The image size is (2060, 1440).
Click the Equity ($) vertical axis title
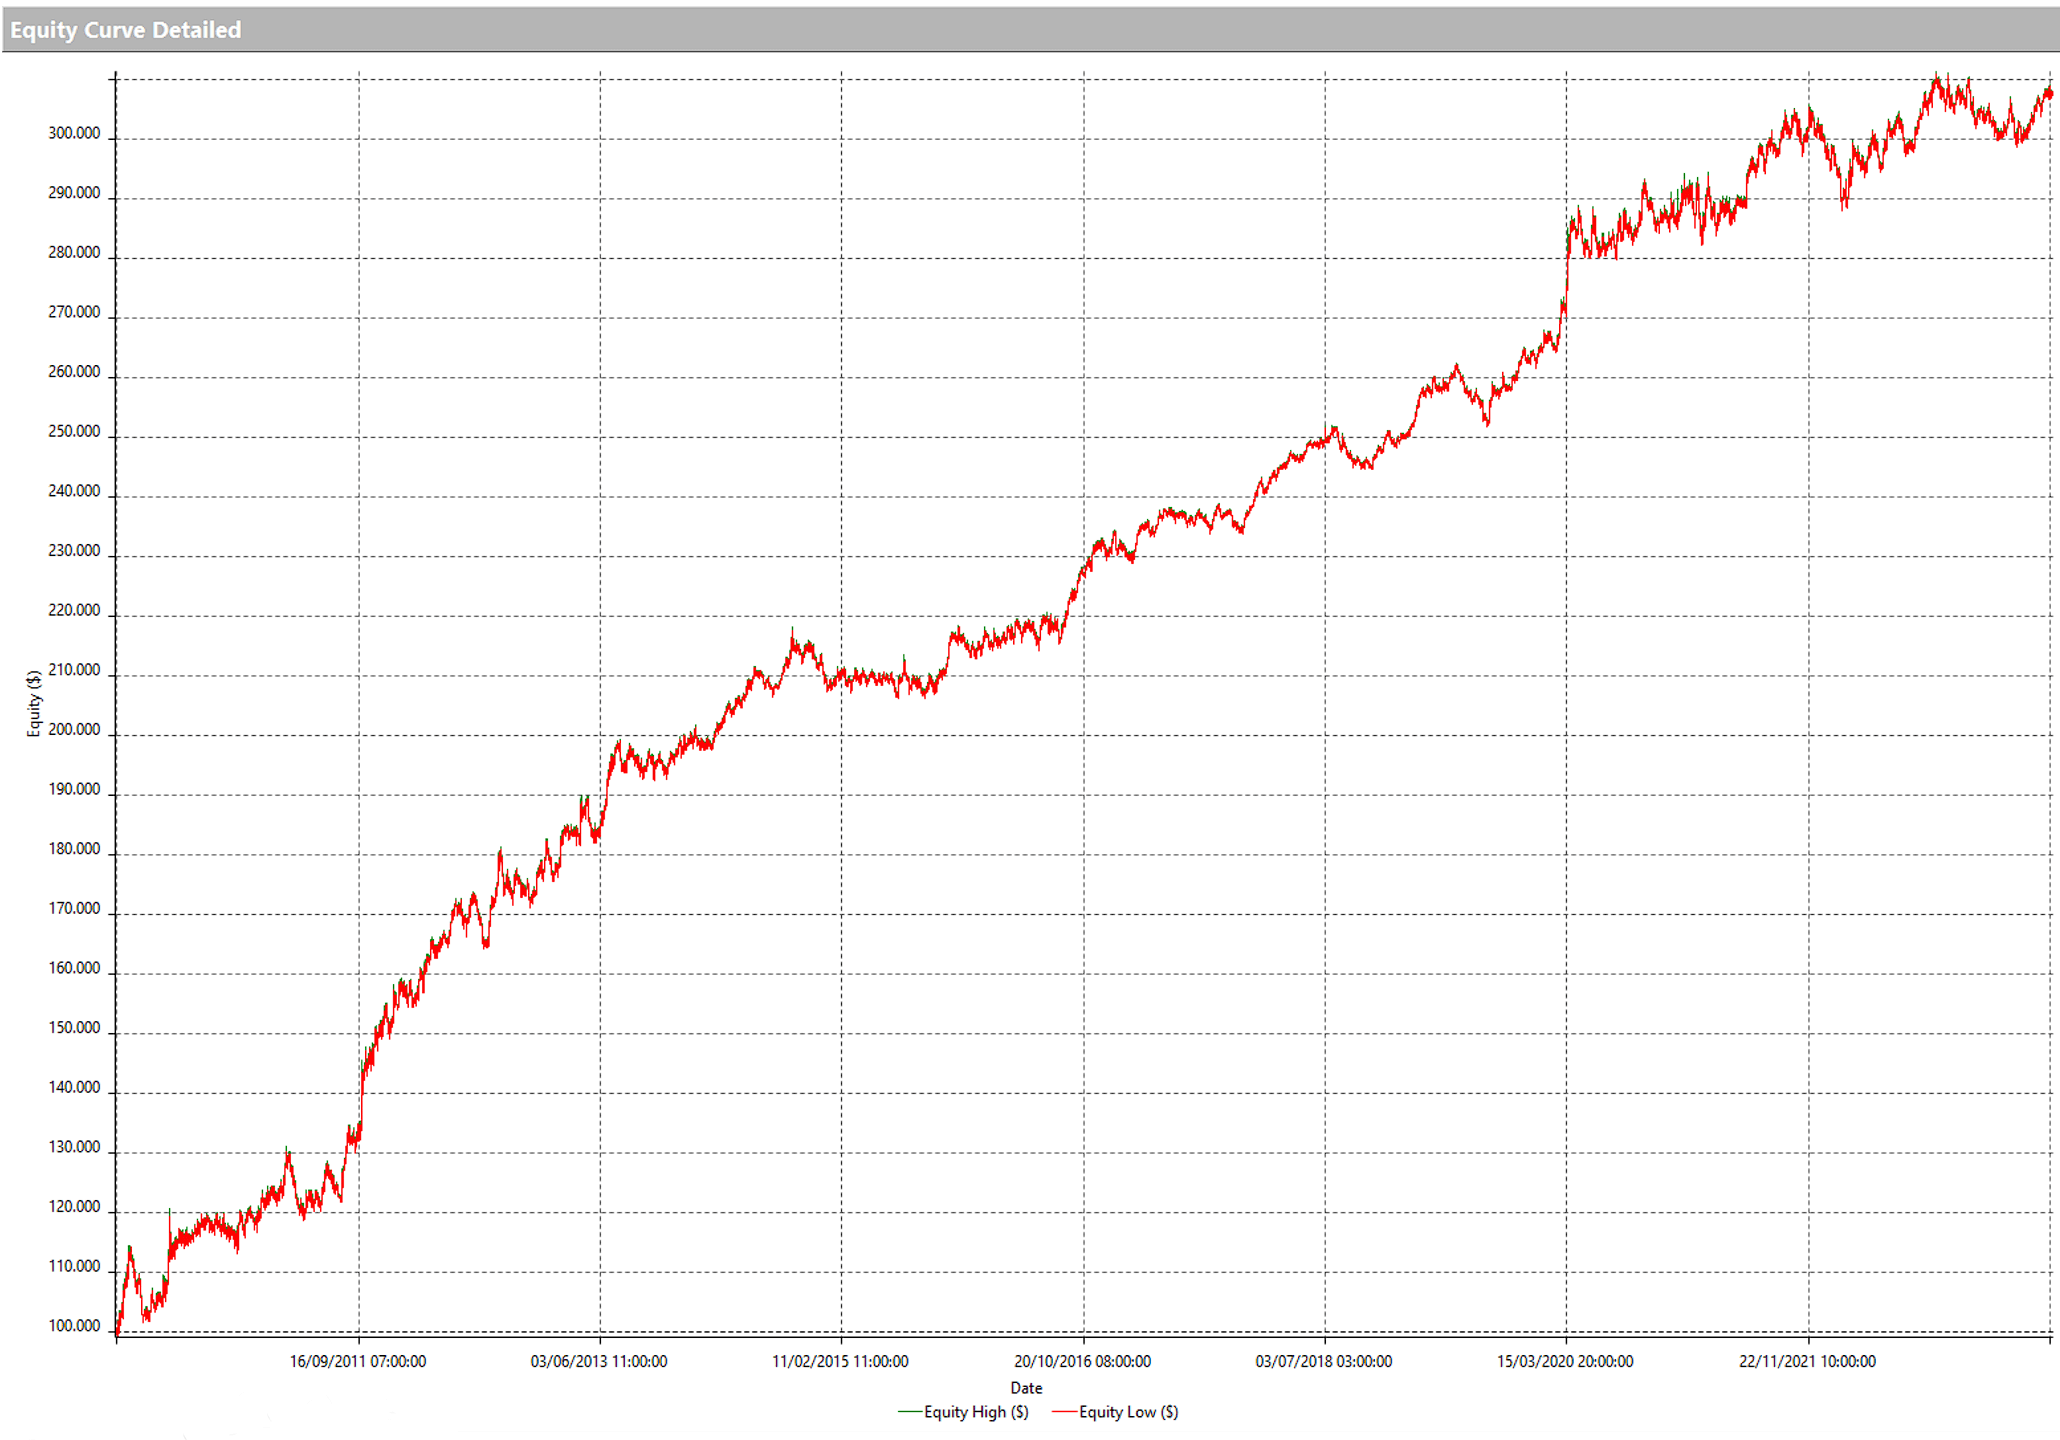pos(34,704)
